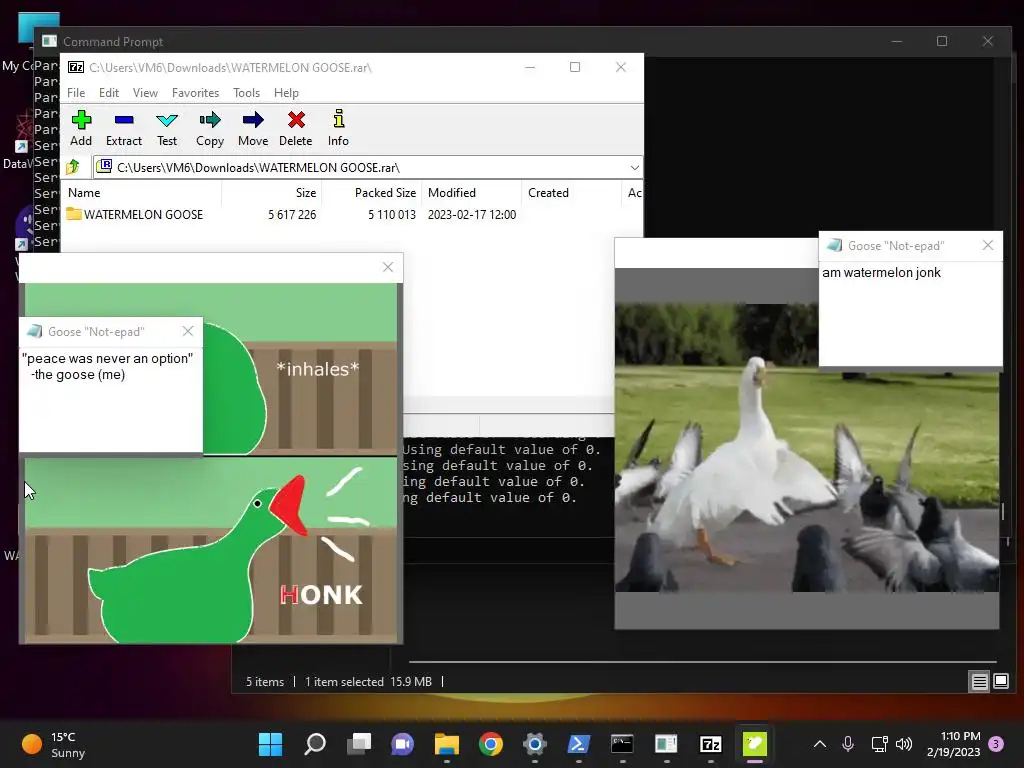Open network settings from tray icon
Image resolution: width=1024 pixels, height=768 pixels.
click(x=879, y=744)
